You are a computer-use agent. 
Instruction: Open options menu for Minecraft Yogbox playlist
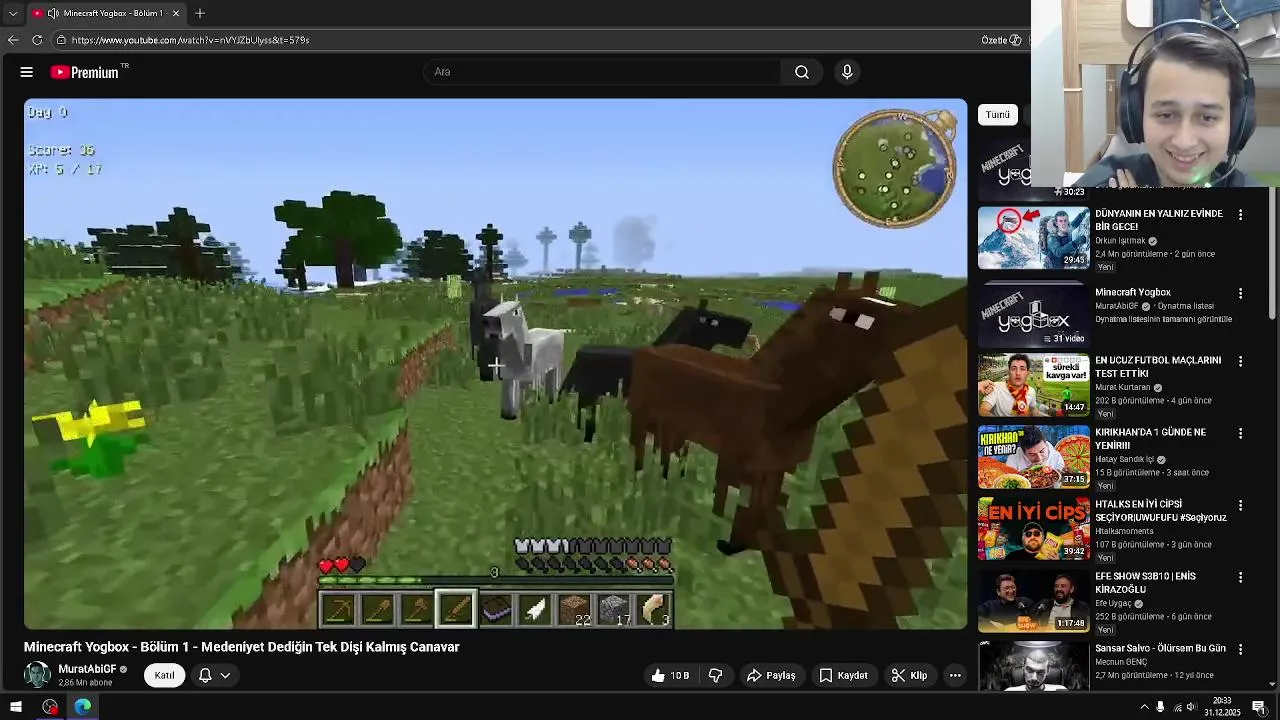pyautogui.click(x=1240, y=294)
